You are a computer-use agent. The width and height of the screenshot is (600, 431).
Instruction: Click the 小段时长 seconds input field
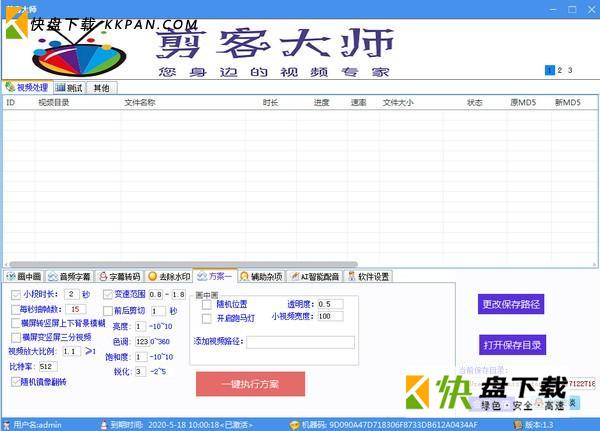coord(72,294)
